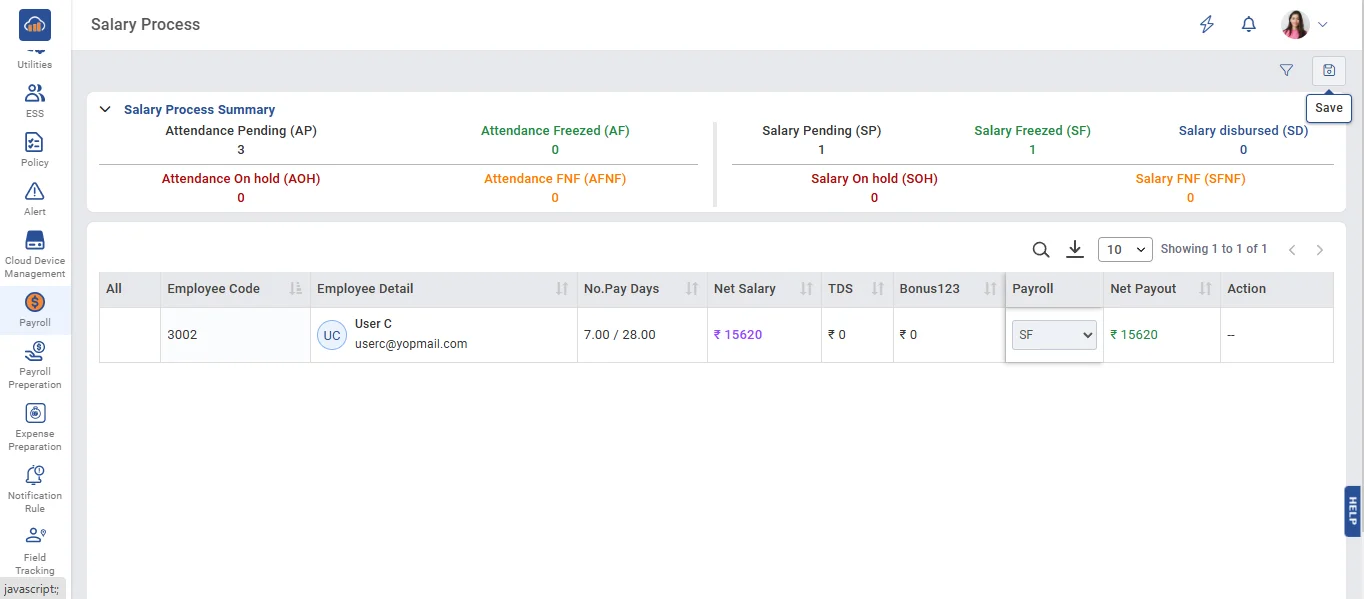The width and height of the screenshot is (1364, 599).
Task: Go to next page of results
Action: tap(1319, 250)
